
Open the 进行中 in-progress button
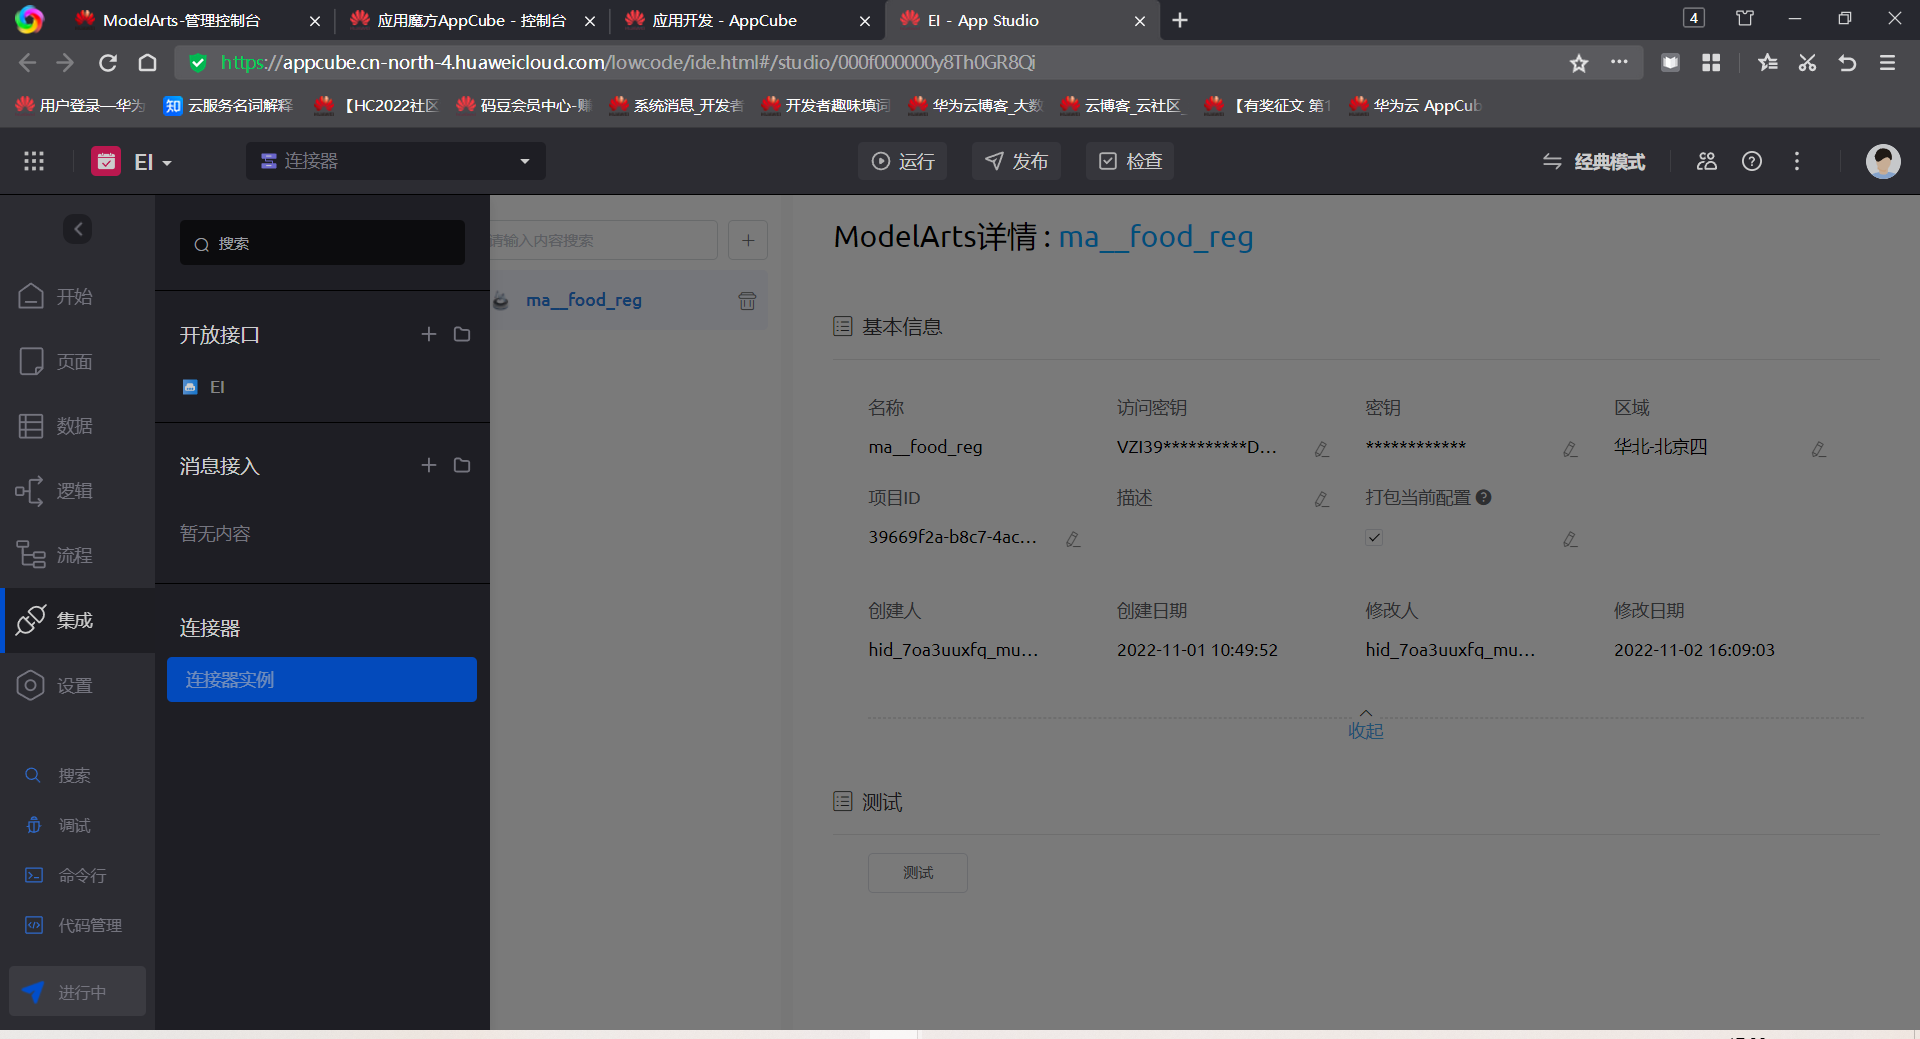click(77, 991)
